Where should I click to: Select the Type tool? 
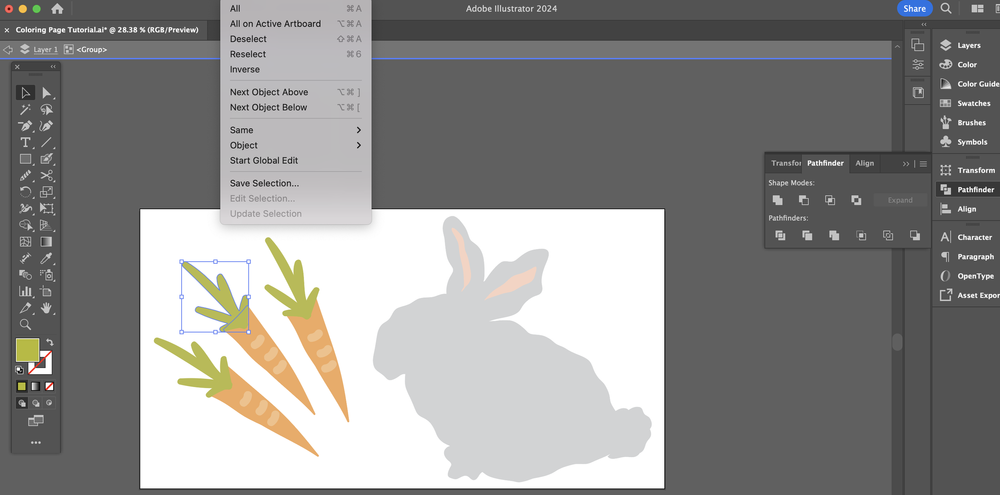[26, 142]
